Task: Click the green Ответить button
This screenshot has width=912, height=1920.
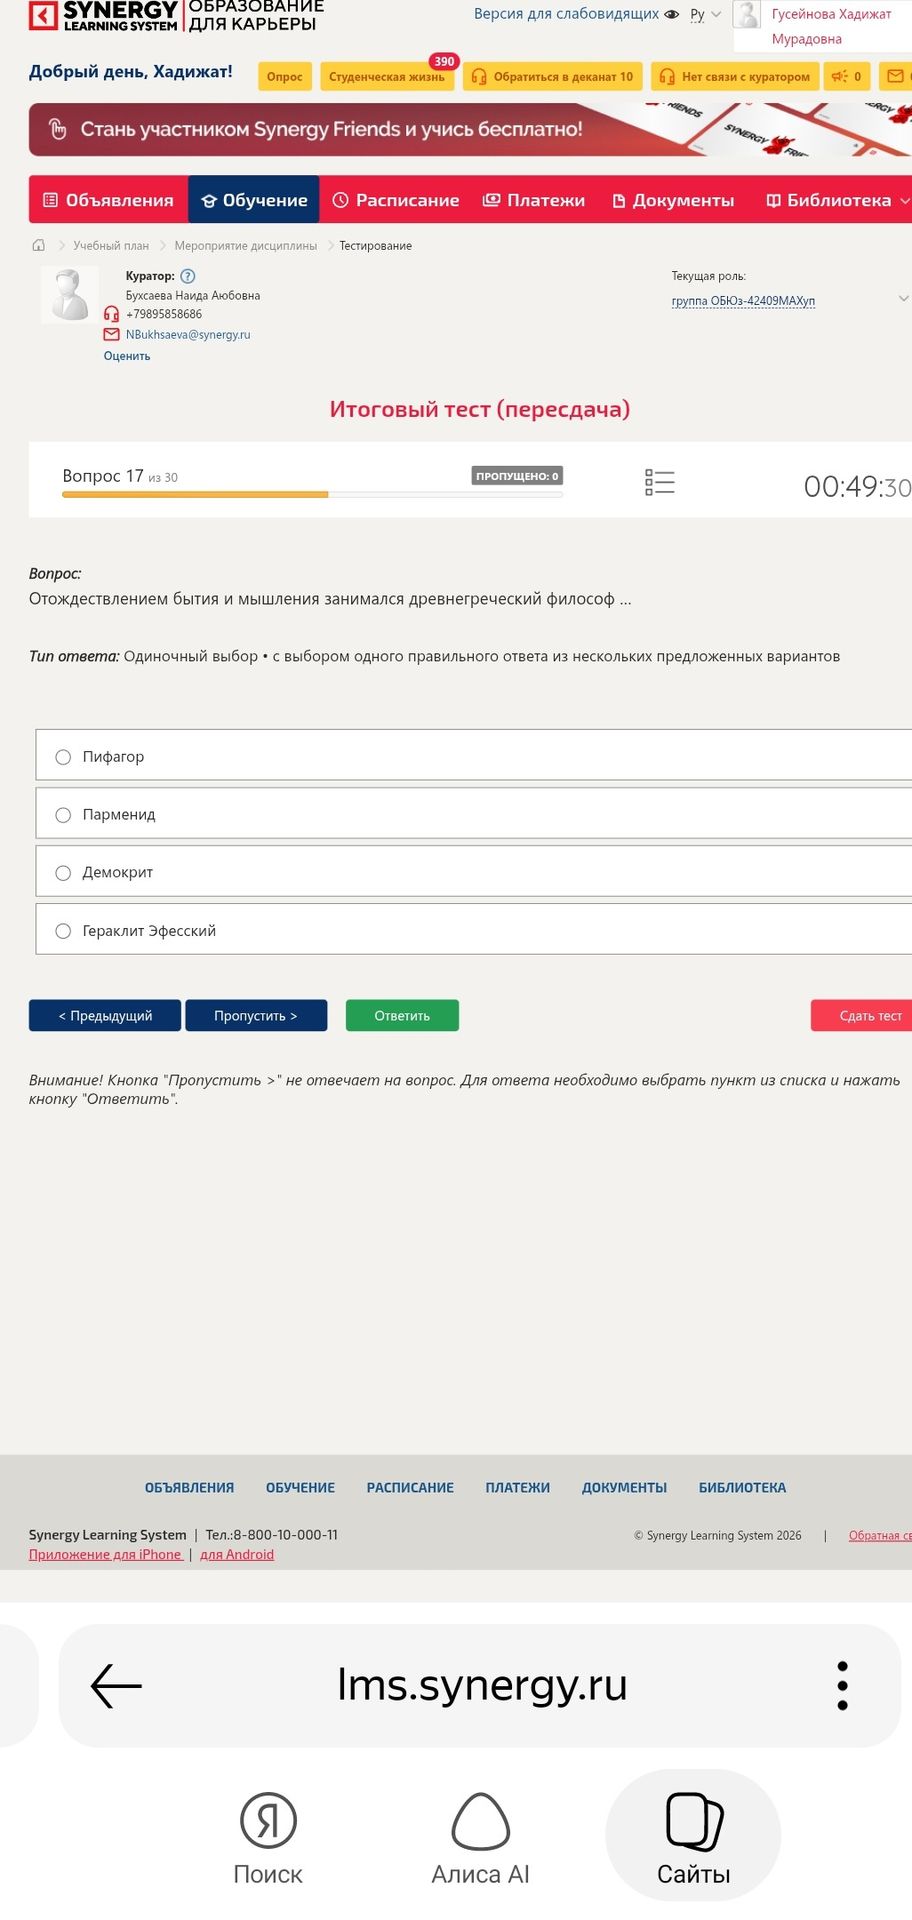Action: (402, 1015)
